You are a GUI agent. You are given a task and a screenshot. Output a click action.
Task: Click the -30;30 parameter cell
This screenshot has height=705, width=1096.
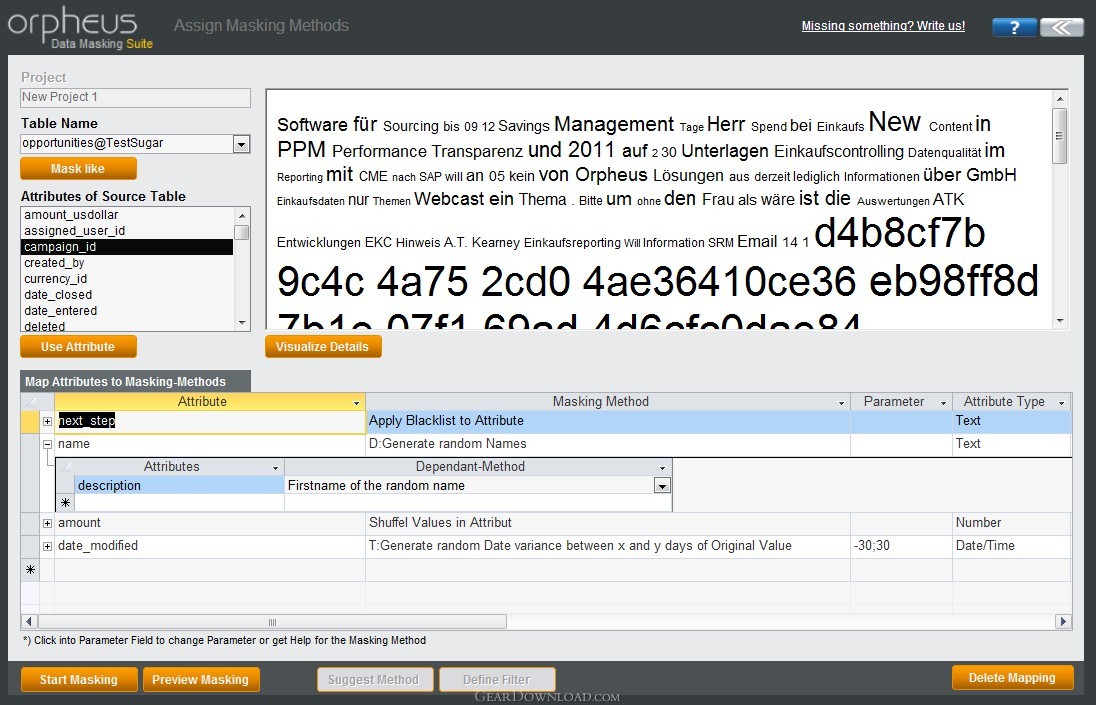901,546
